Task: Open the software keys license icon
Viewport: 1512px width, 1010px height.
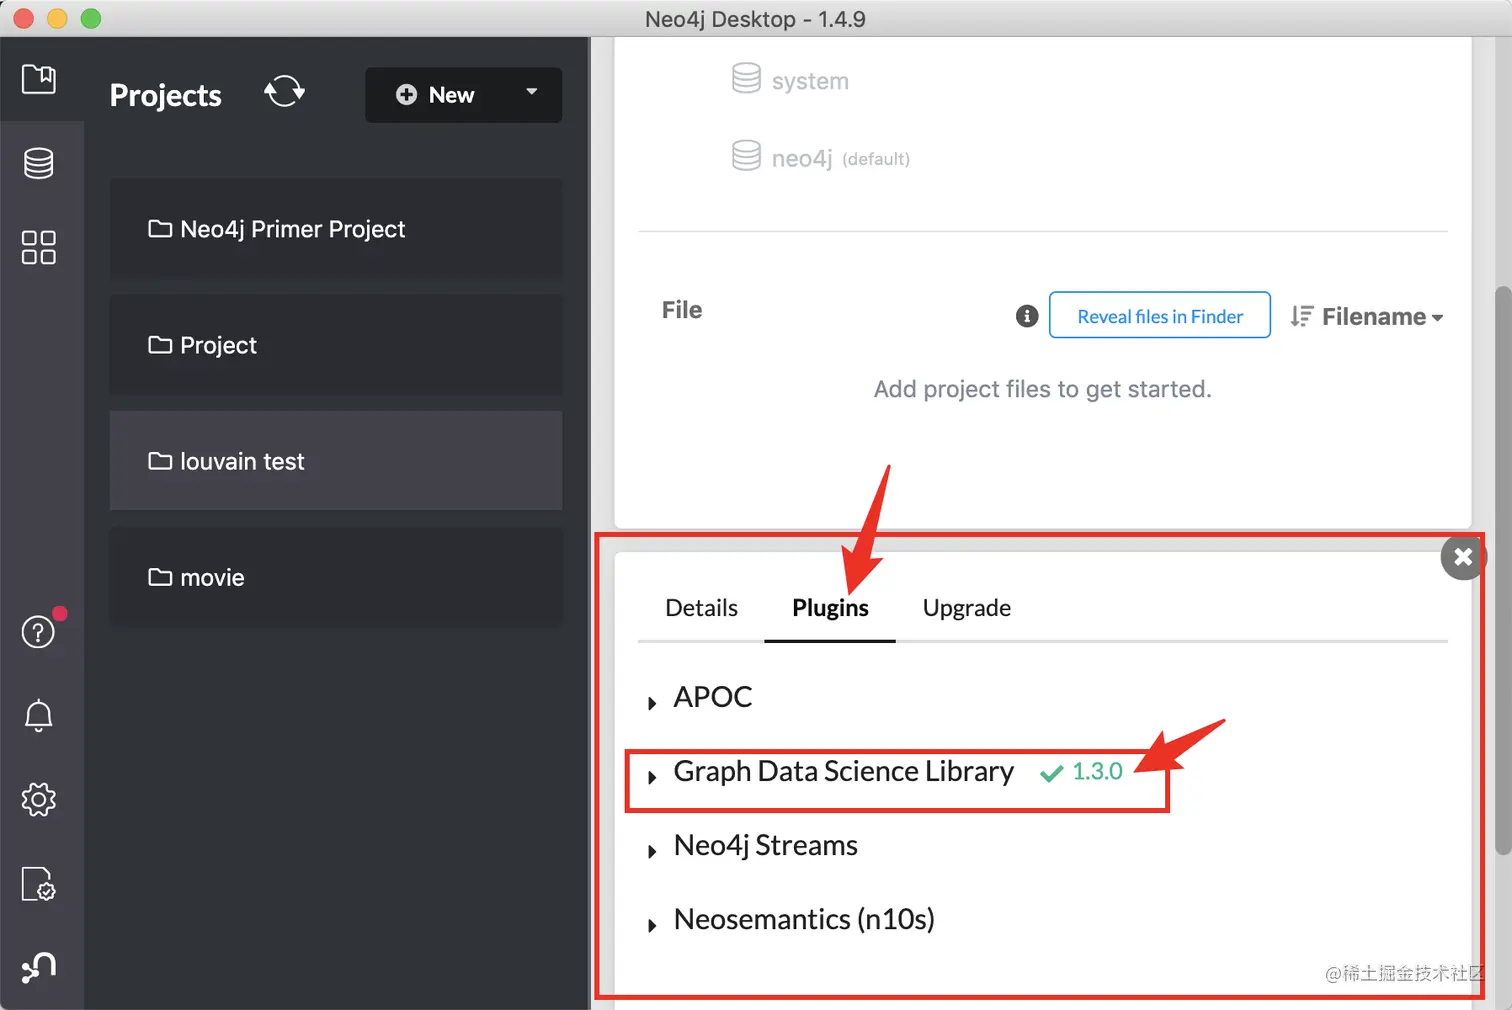Action: pyautogui.click(x=39, y=884)
